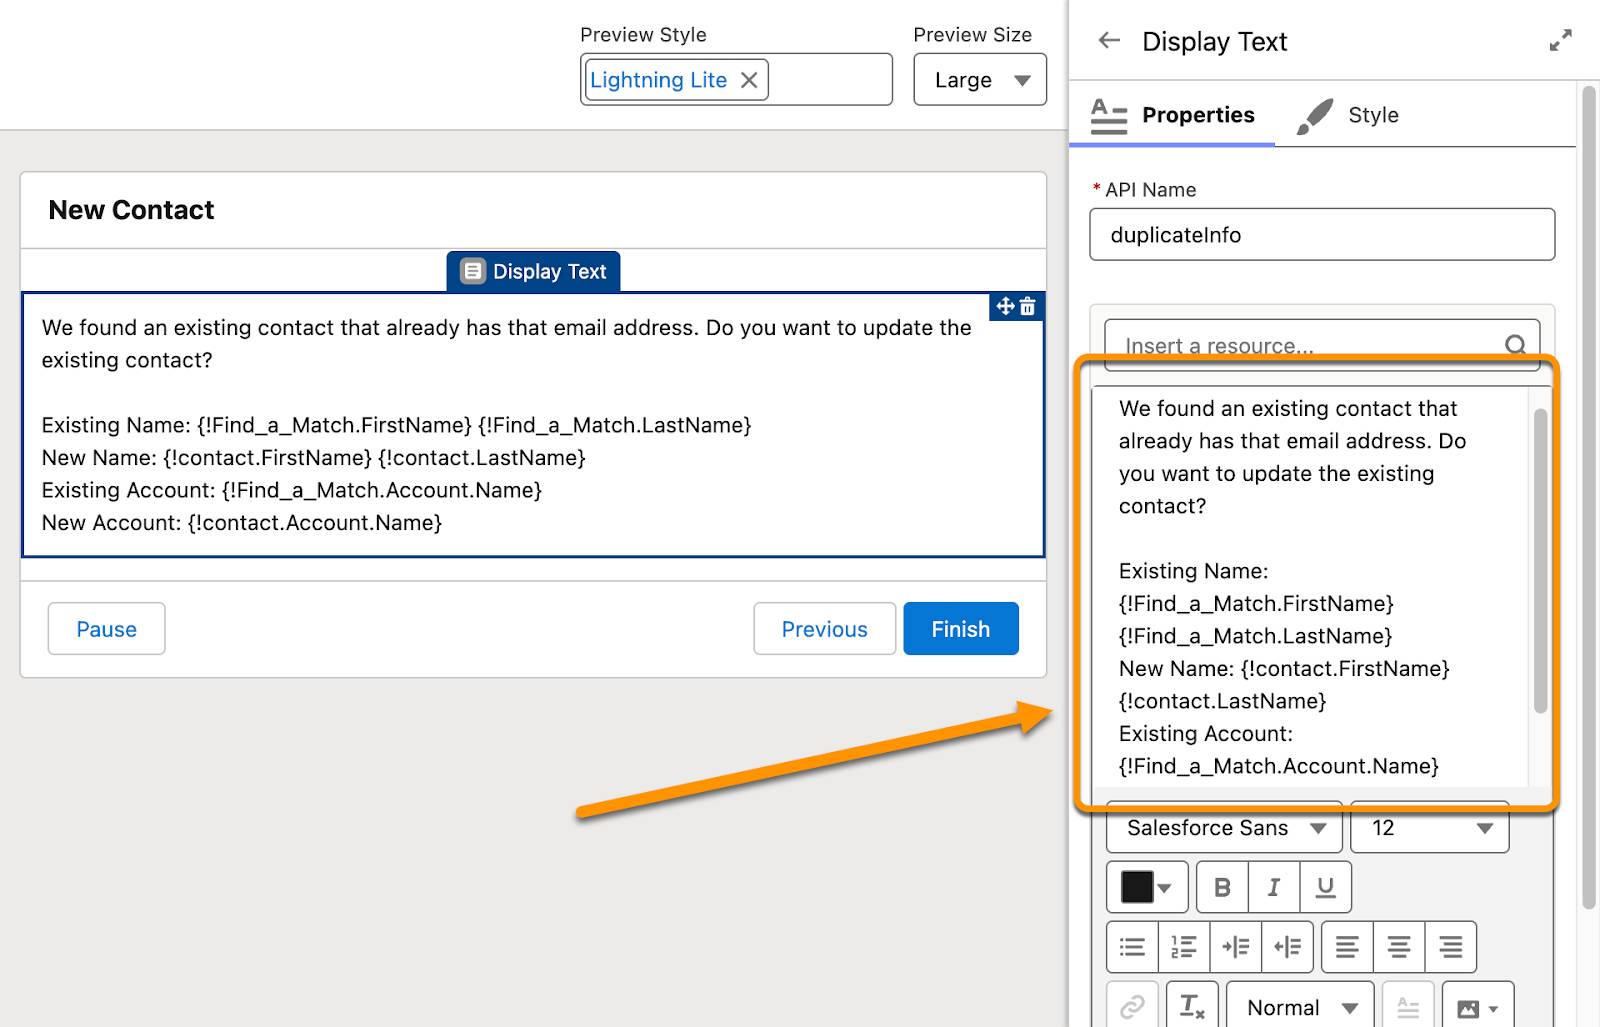
Task: Delete the Display Text component via trash icon
Action: click(1030, 307)
